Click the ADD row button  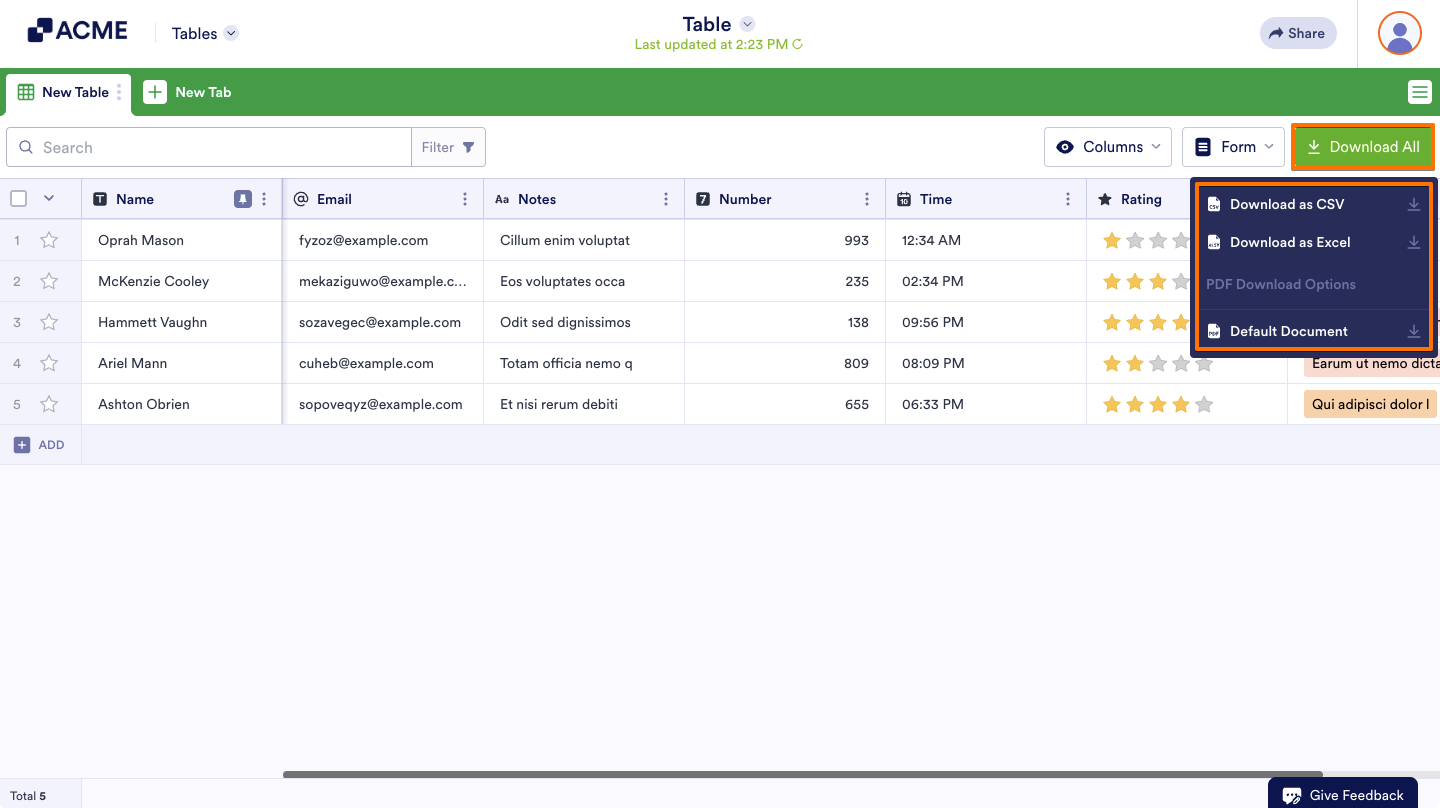40,445
